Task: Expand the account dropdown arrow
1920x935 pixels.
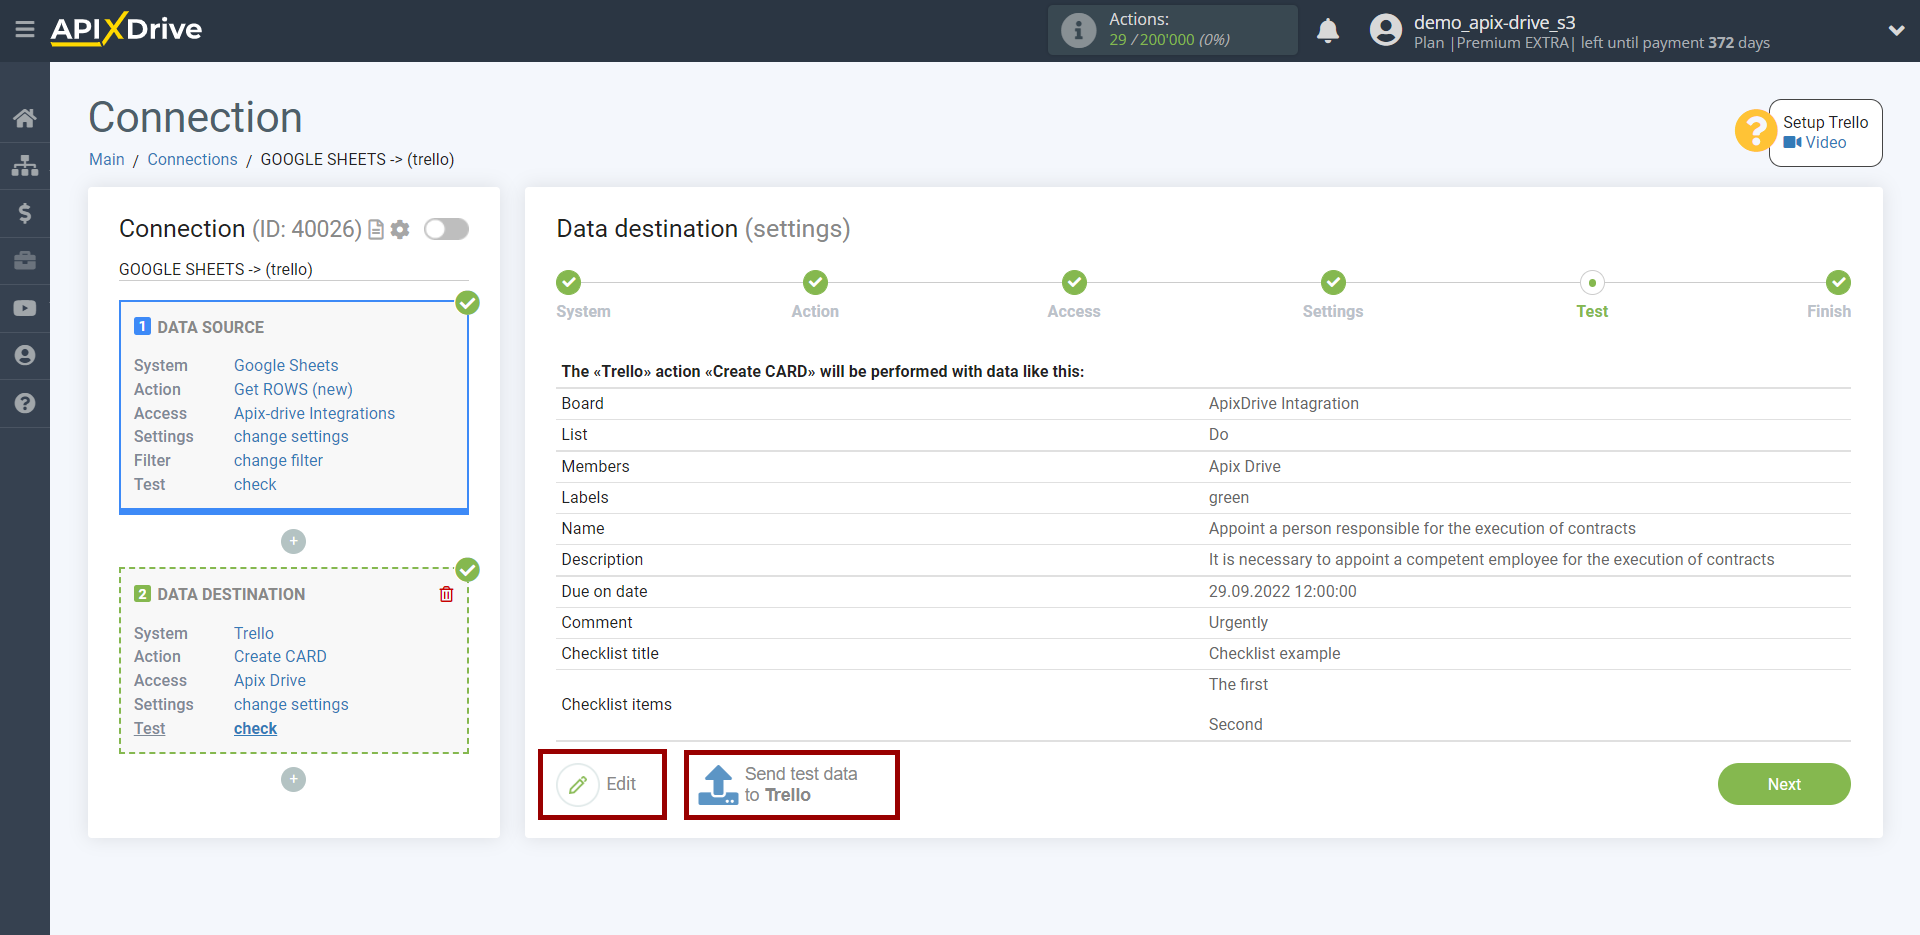Action: click(1896, 30)
